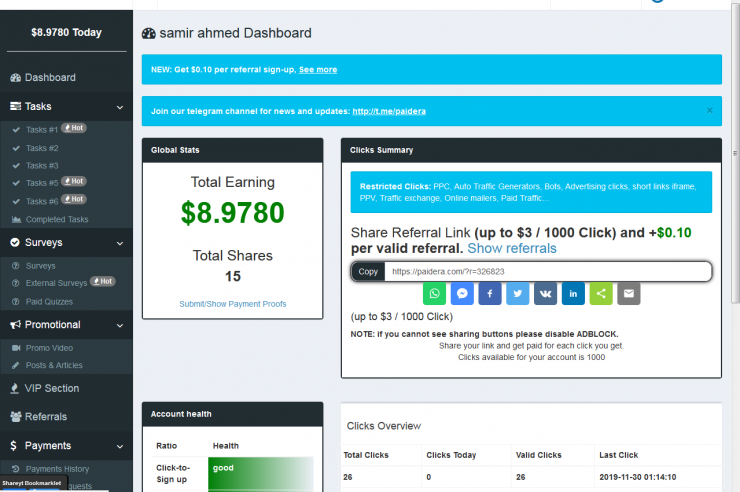Share via Facebook Messenger icon
Image resolution: width=740 pixels, height=492 pixels.
pyautogui.click(x=461, y=293)
